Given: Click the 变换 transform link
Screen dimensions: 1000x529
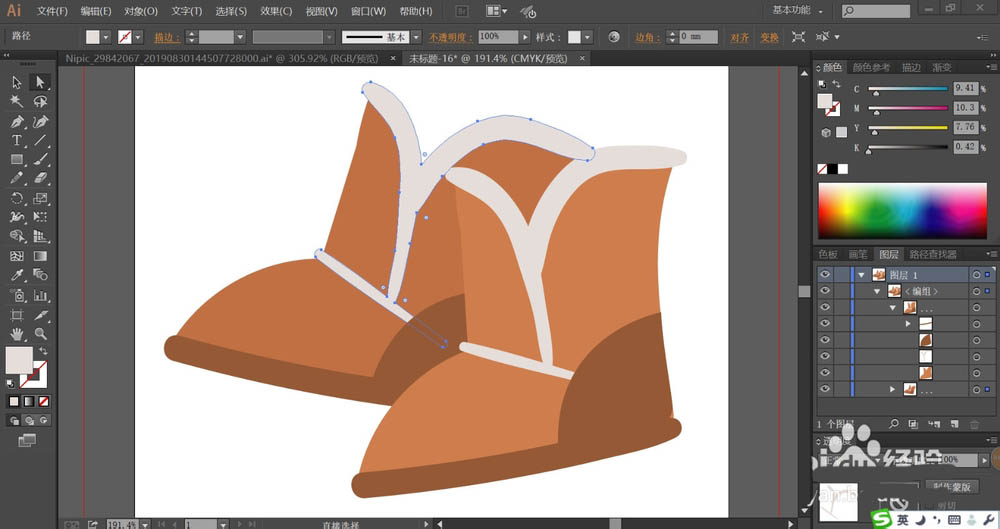Looking at the screenshot, I should [x=769, y=37].
